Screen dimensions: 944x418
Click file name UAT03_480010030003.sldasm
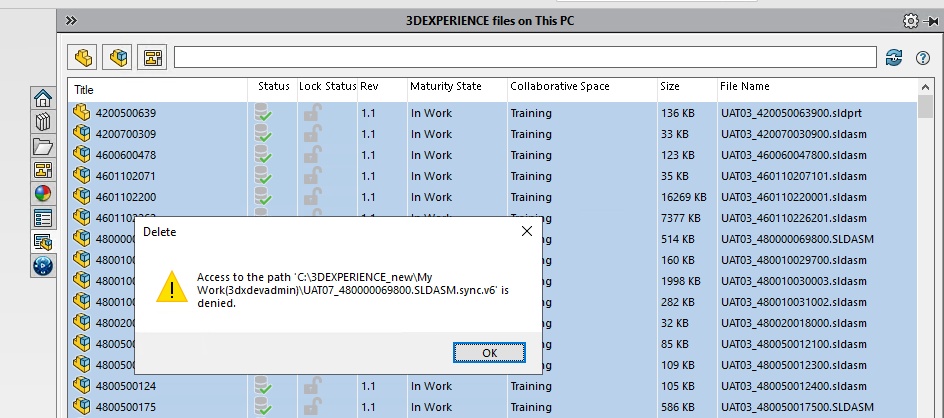[793, 281]
